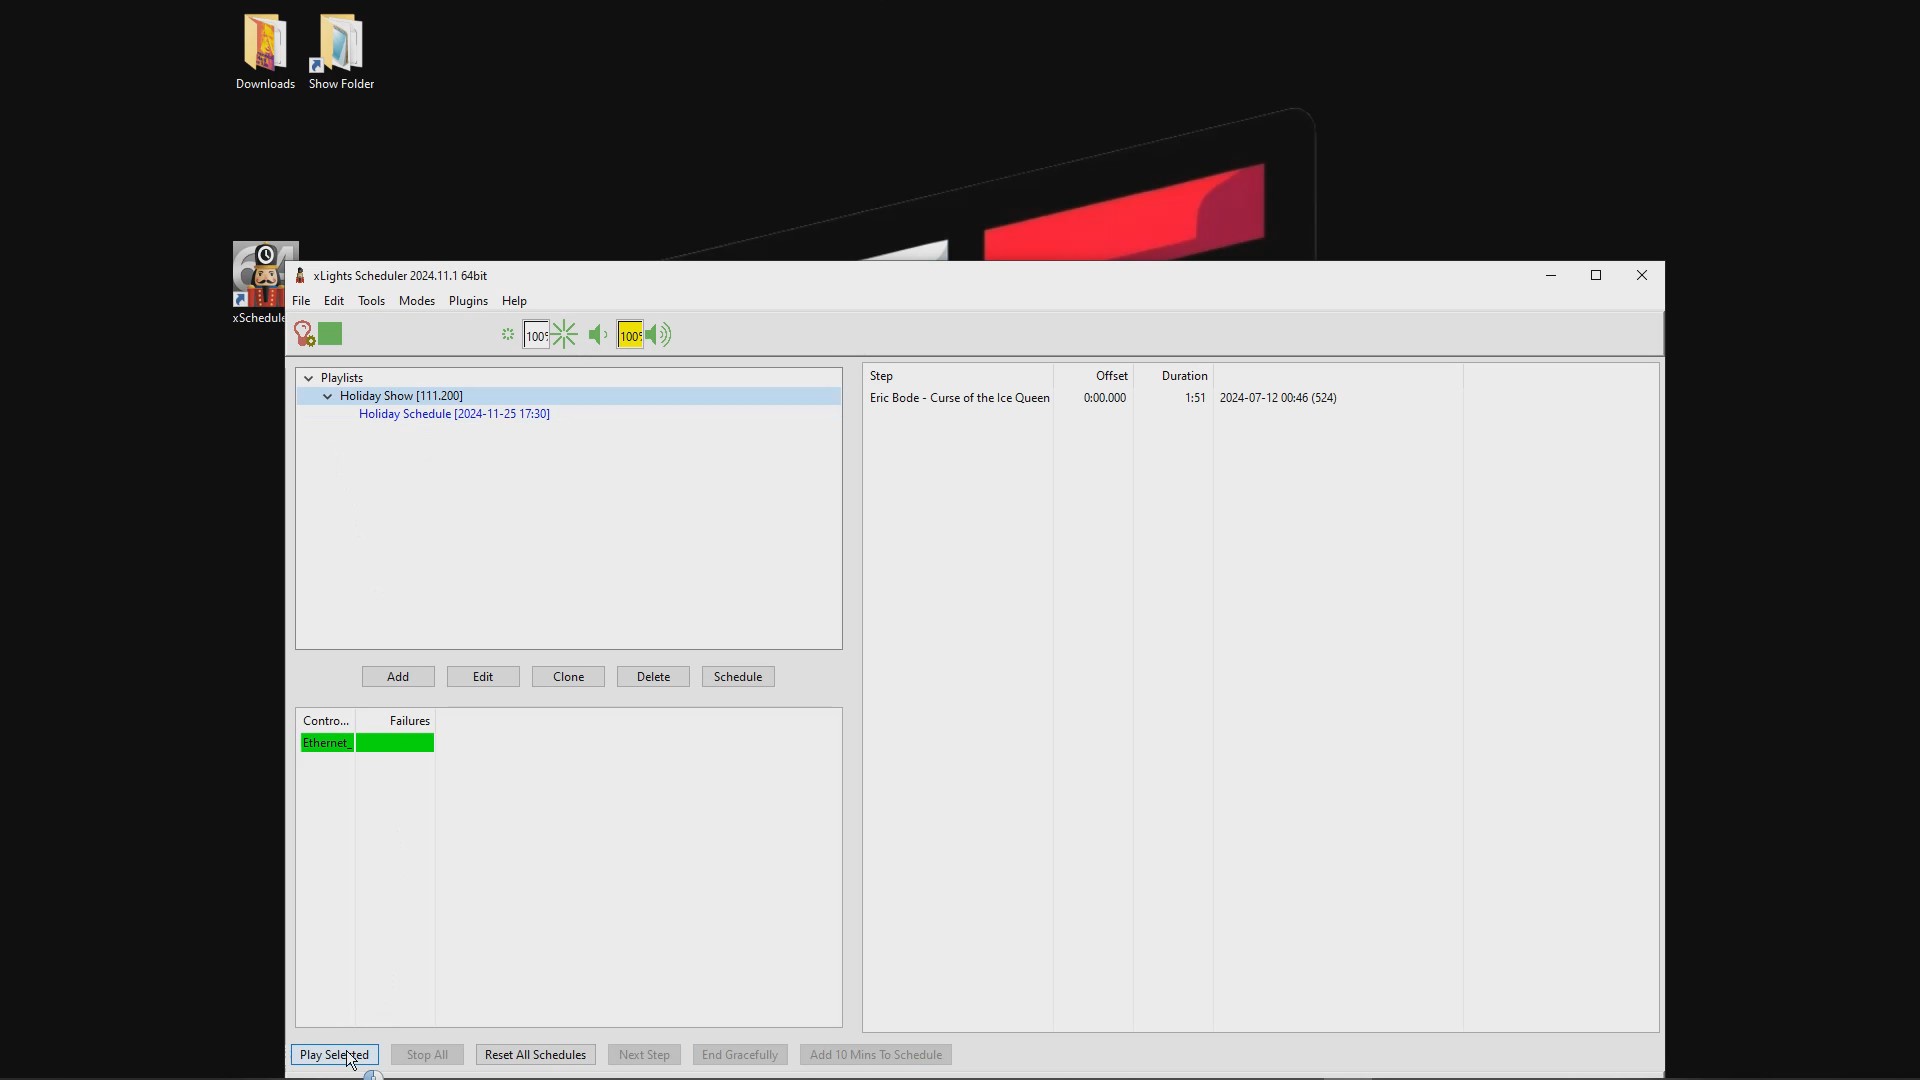The height and width of the screenshot is (1080, 1920).
Task: Open the Show Folder desktop shortcut
Action: pyautogui.click(x=341, y=52)
